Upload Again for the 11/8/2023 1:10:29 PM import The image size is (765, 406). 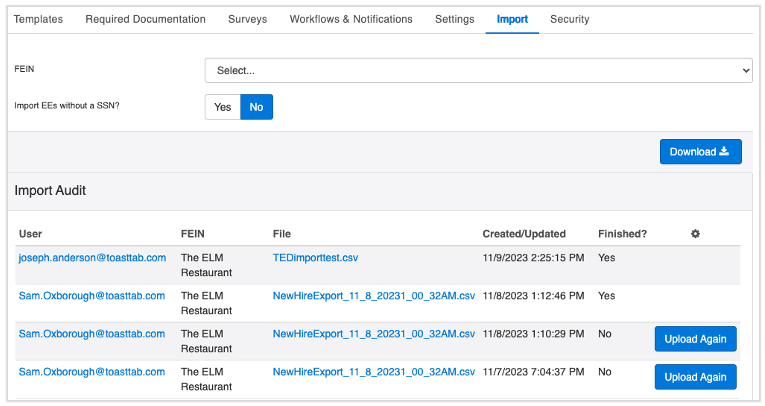(695, 339)
